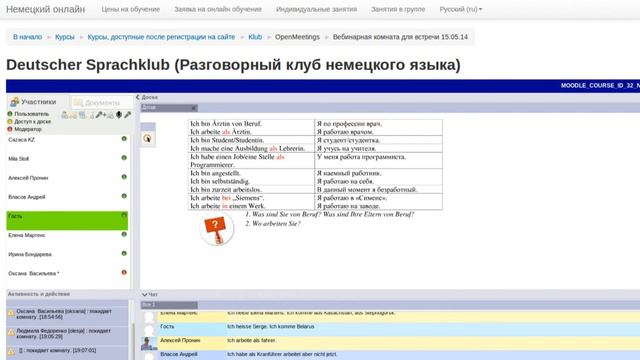
Task: Close the whiteboard tab with the x button
Action: point(193,108)
